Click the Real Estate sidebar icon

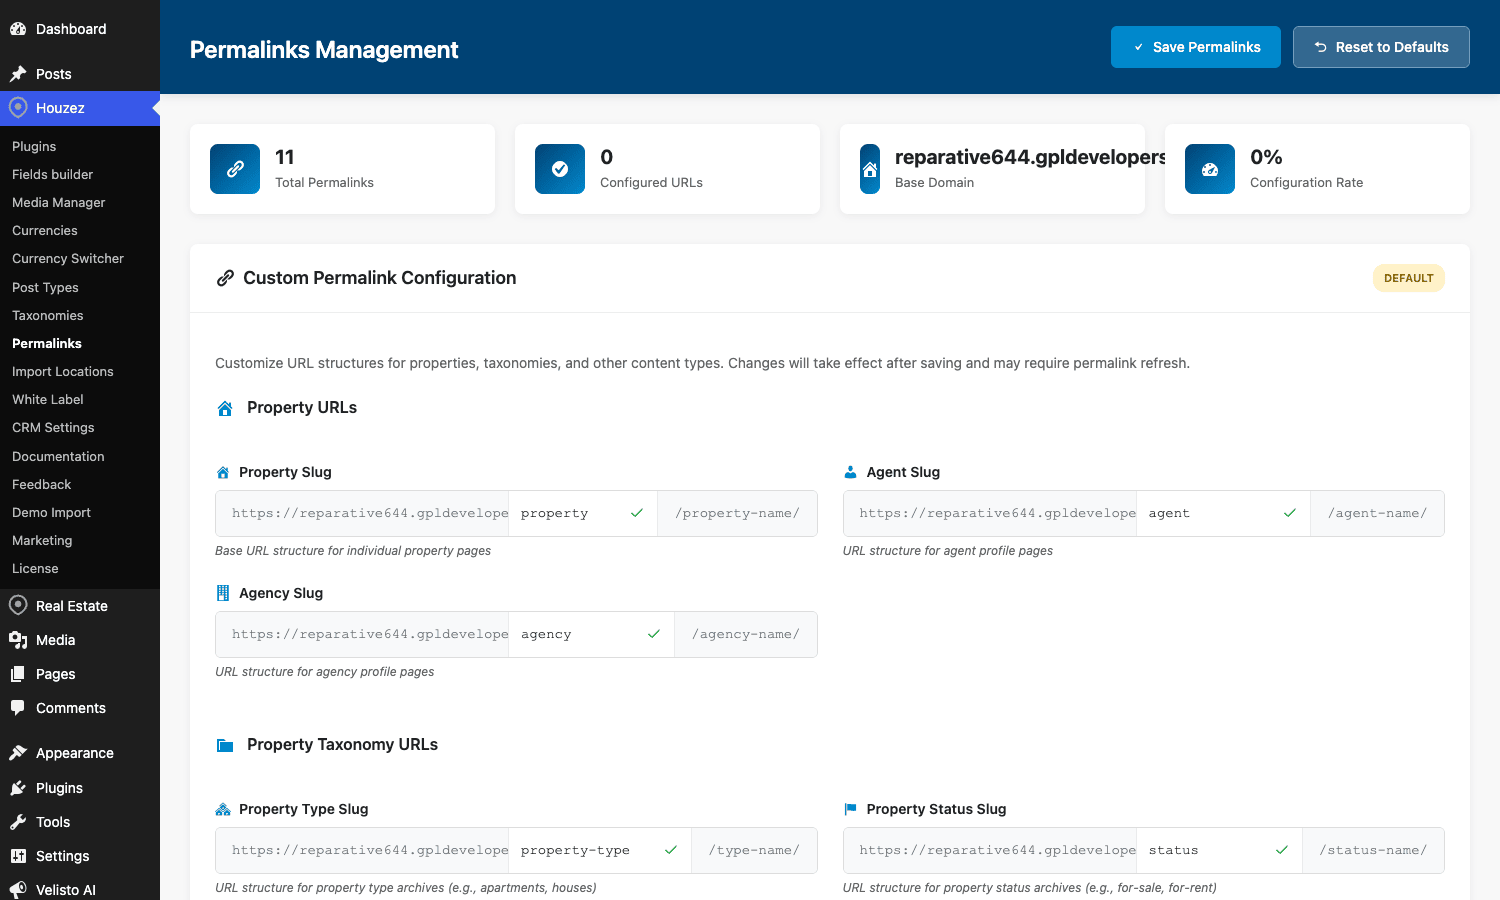18,605
